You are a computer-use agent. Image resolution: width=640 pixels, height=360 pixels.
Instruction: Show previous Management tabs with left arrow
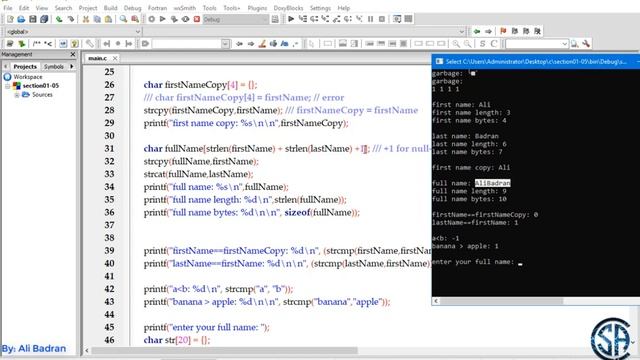[5, 66]
